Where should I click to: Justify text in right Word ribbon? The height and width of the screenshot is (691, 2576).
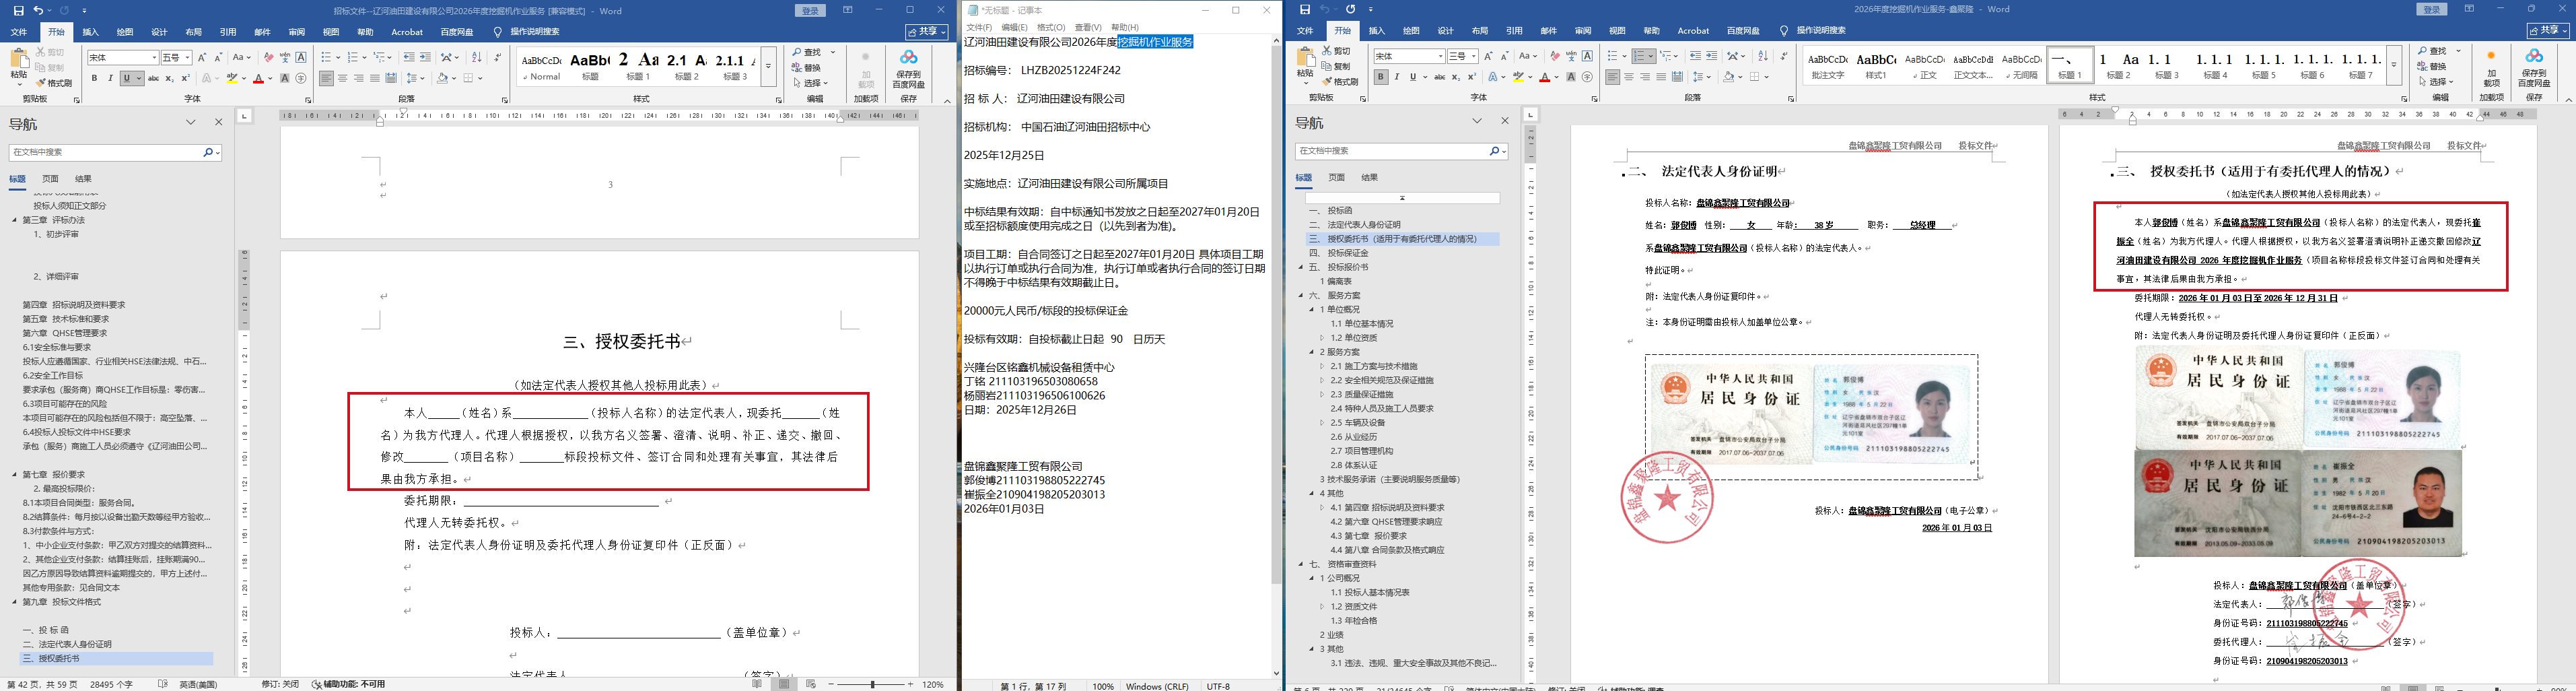point(1661,77)
